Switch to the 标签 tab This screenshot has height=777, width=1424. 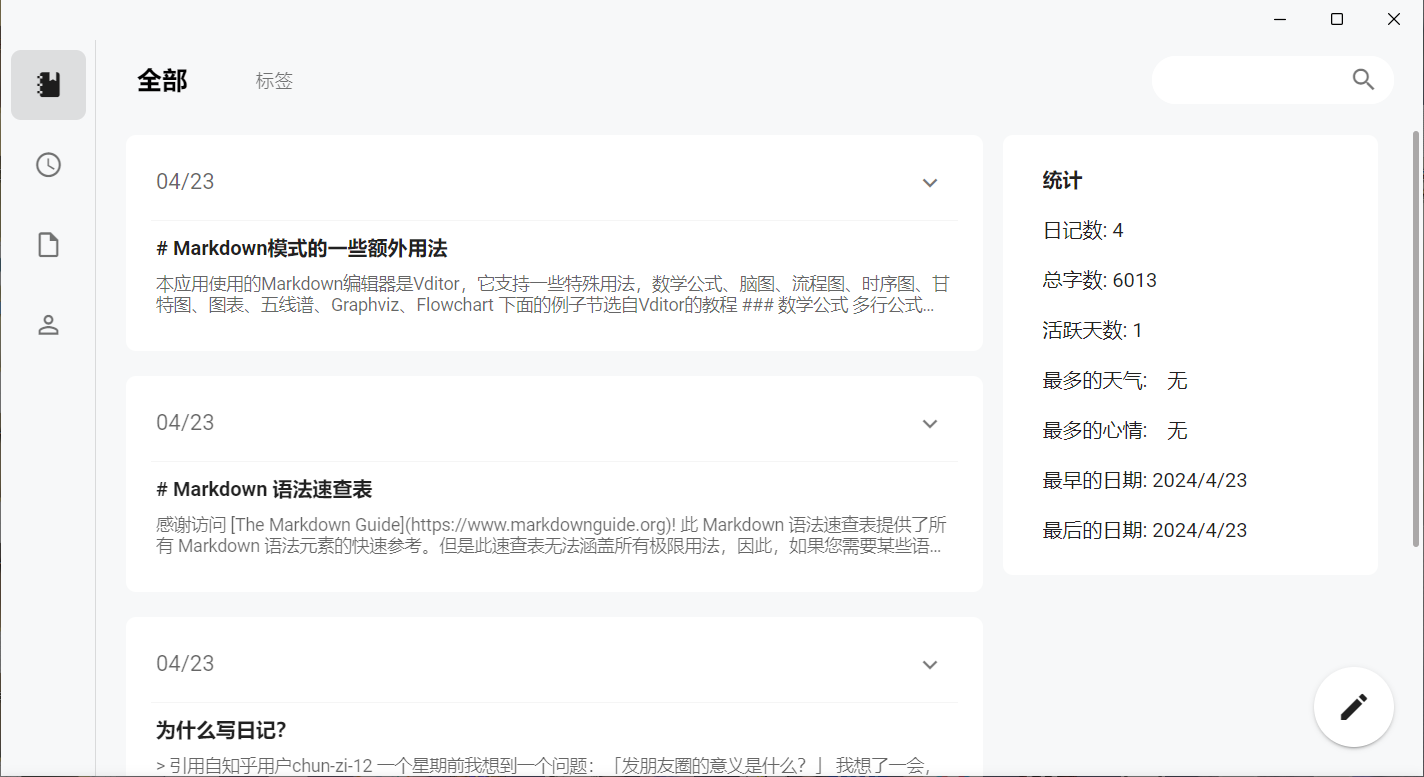(x=274, y=81)
